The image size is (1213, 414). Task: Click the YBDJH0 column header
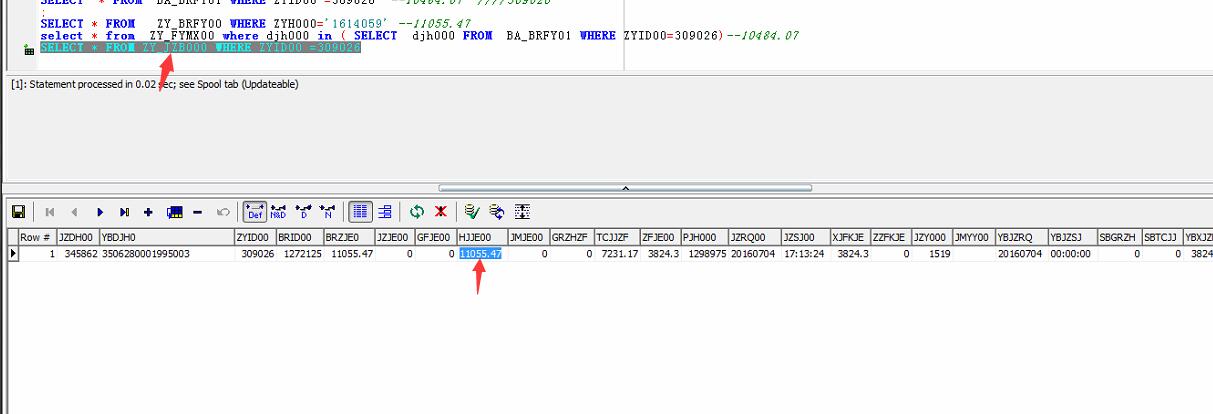click(166, 238)
